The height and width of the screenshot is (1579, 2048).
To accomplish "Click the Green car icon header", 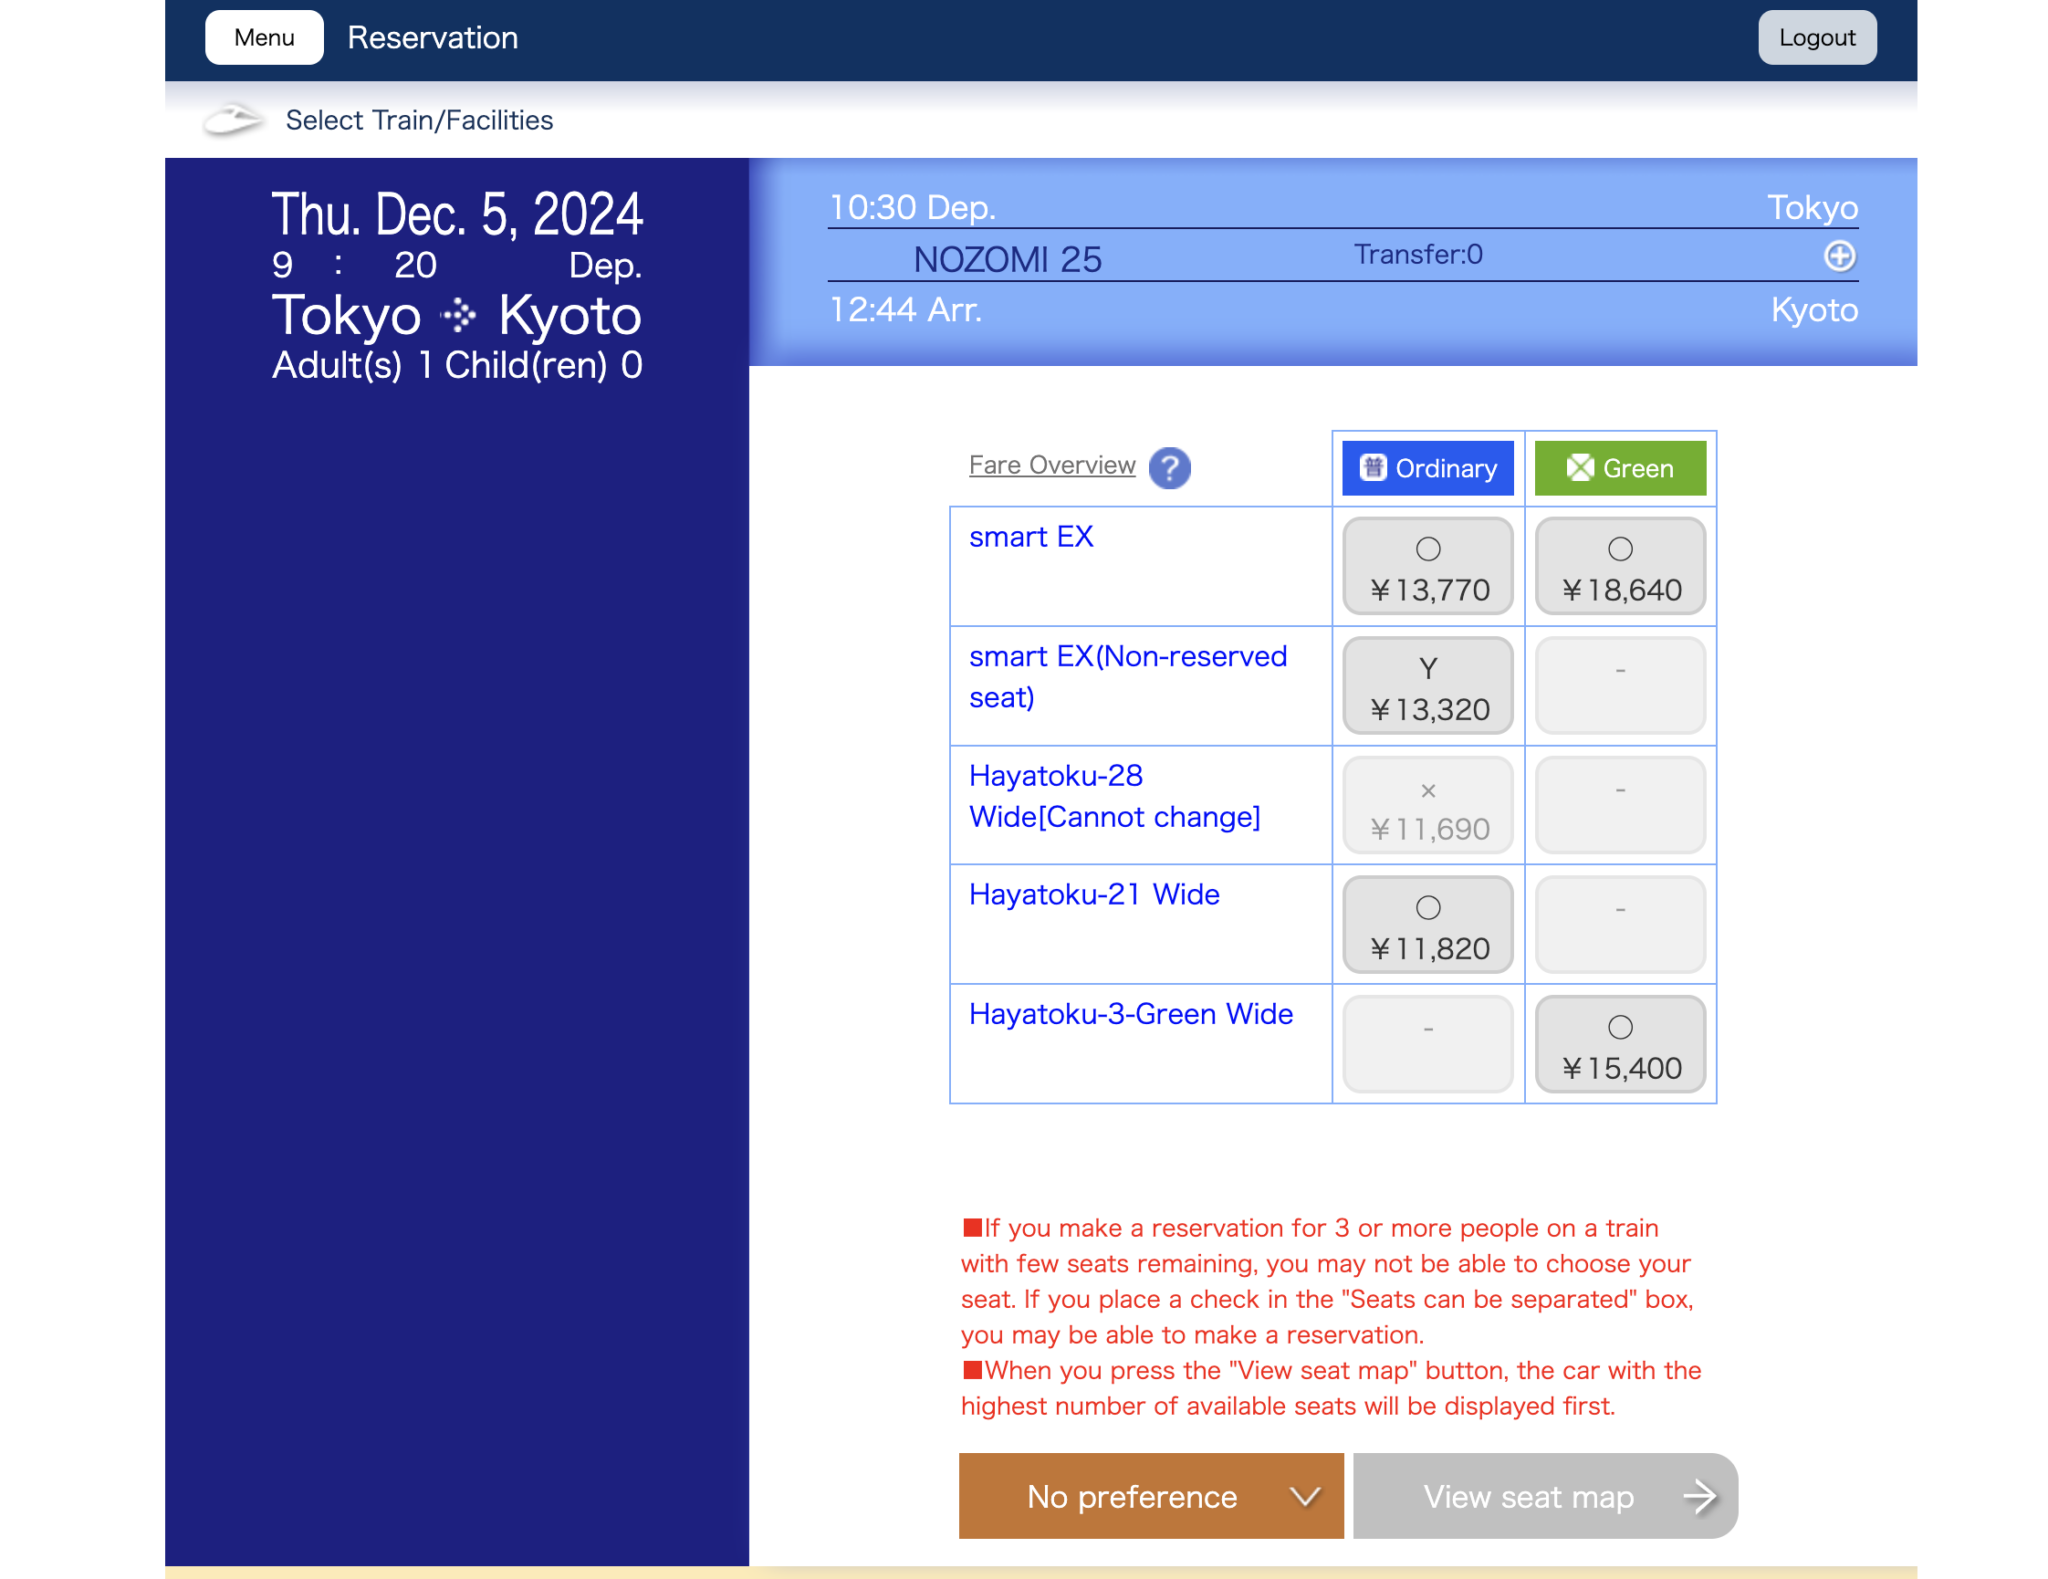I will pos(1579,467).
